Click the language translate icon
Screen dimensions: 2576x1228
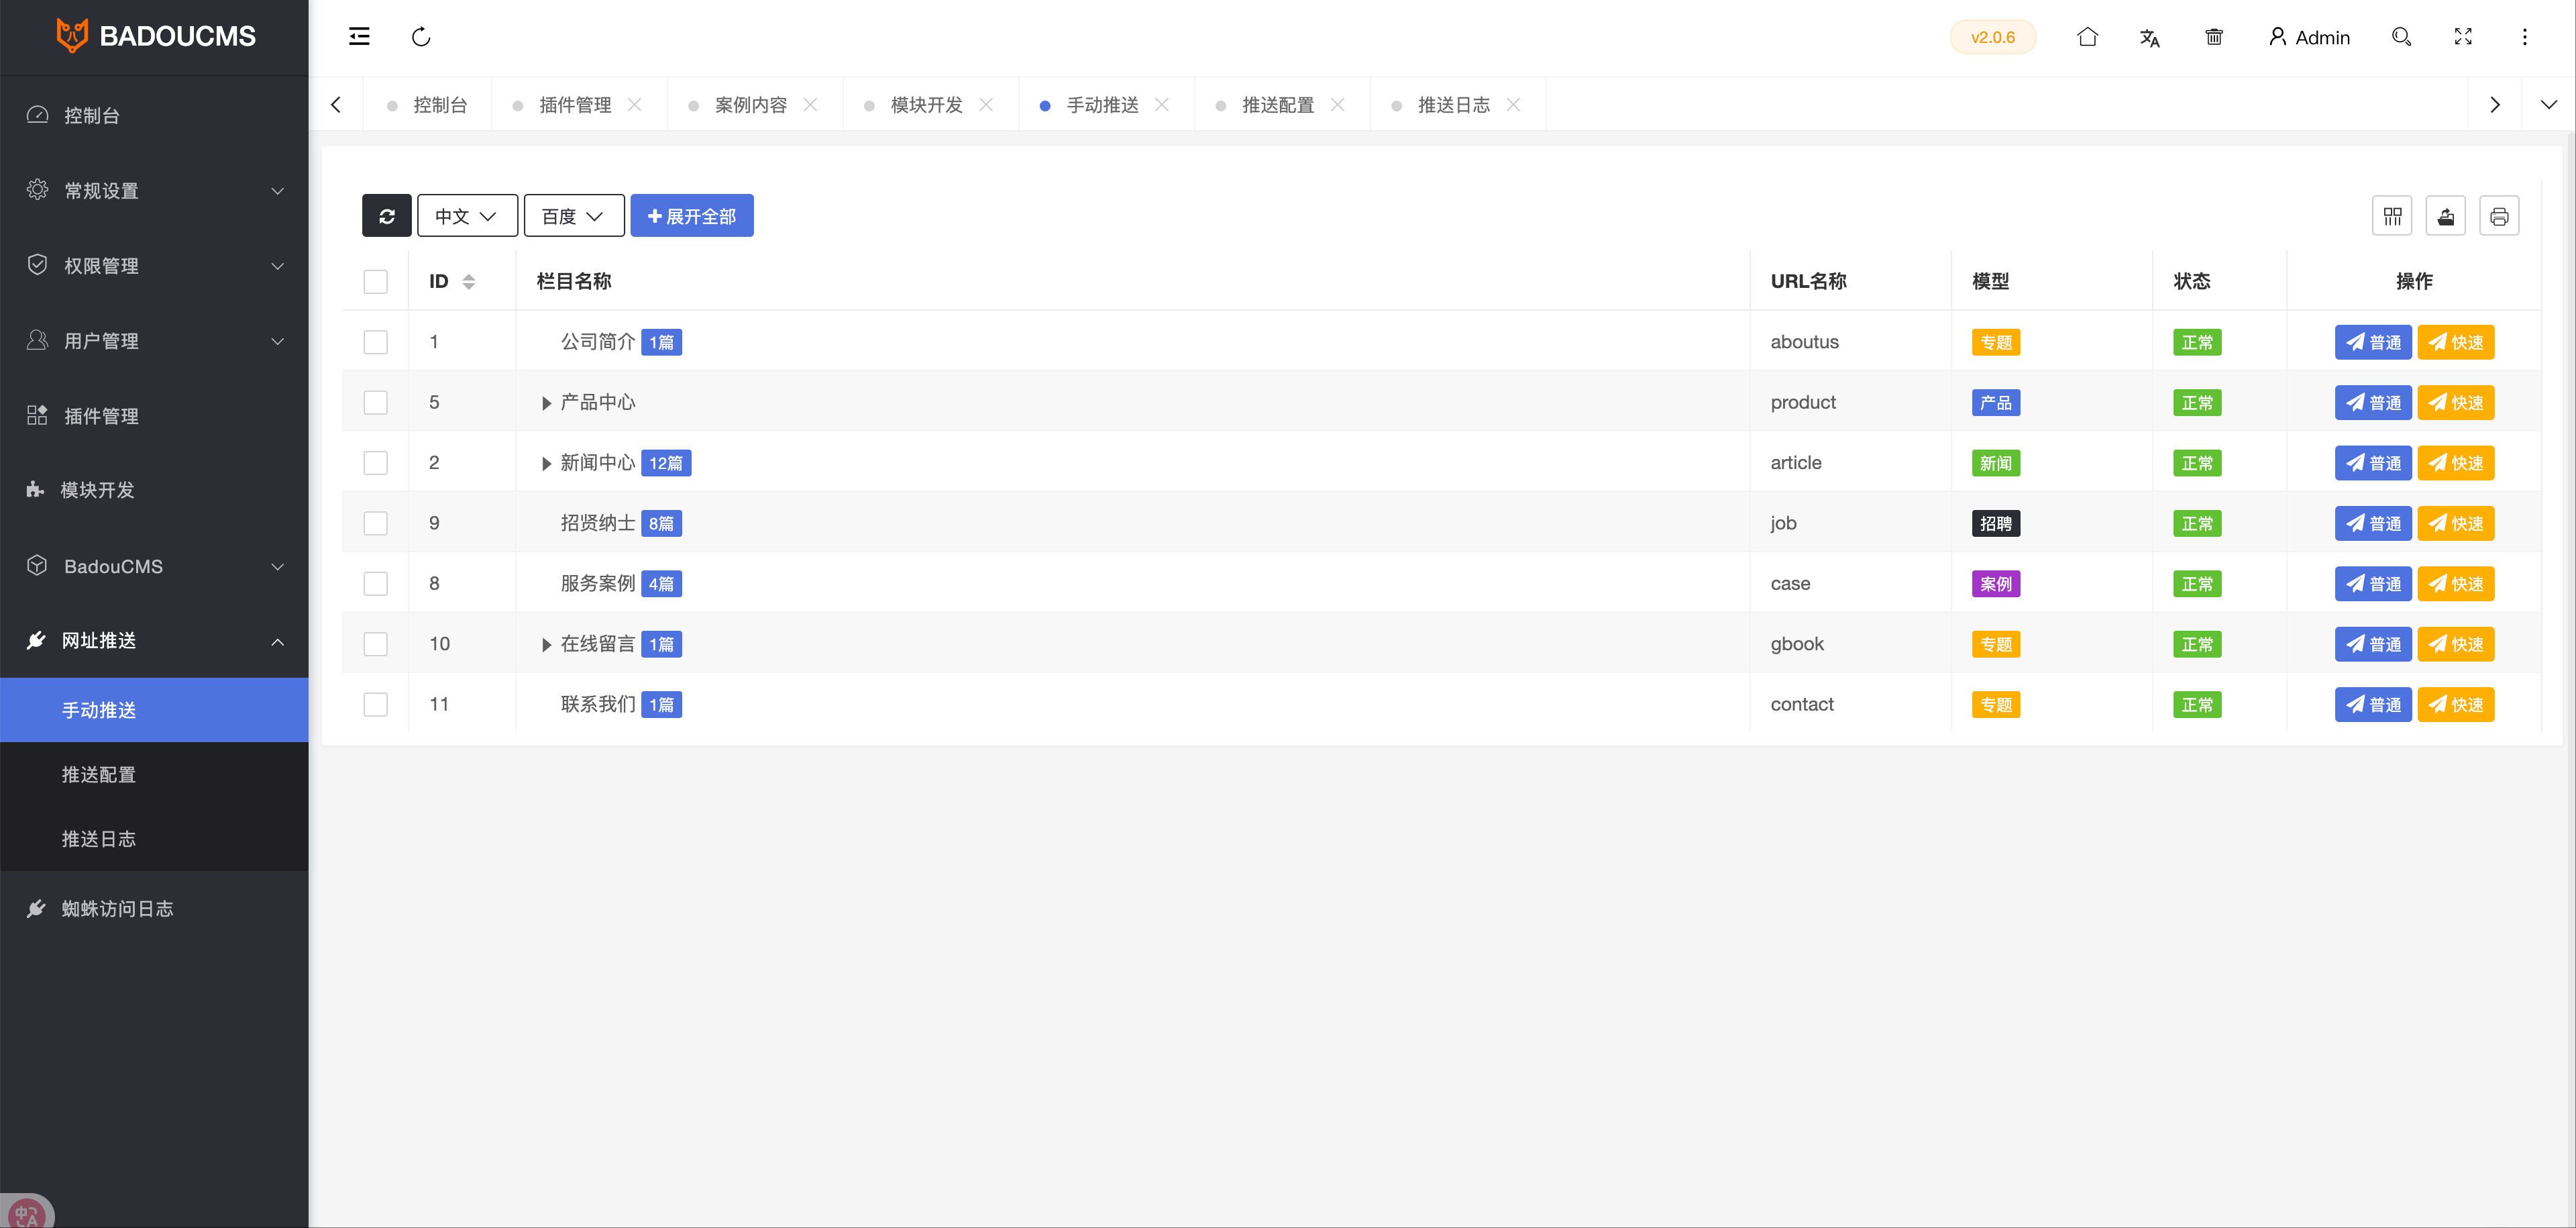tap(2150, 37)
